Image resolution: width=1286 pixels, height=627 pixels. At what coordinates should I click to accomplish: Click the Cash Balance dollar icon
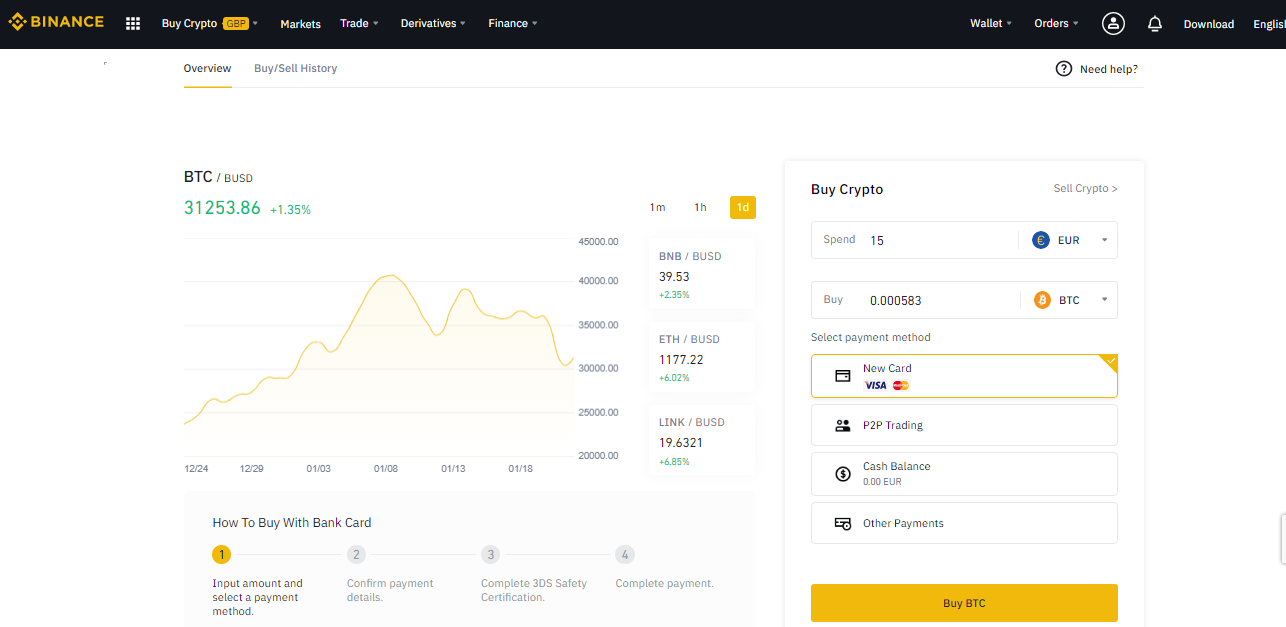tap(842, 474)
